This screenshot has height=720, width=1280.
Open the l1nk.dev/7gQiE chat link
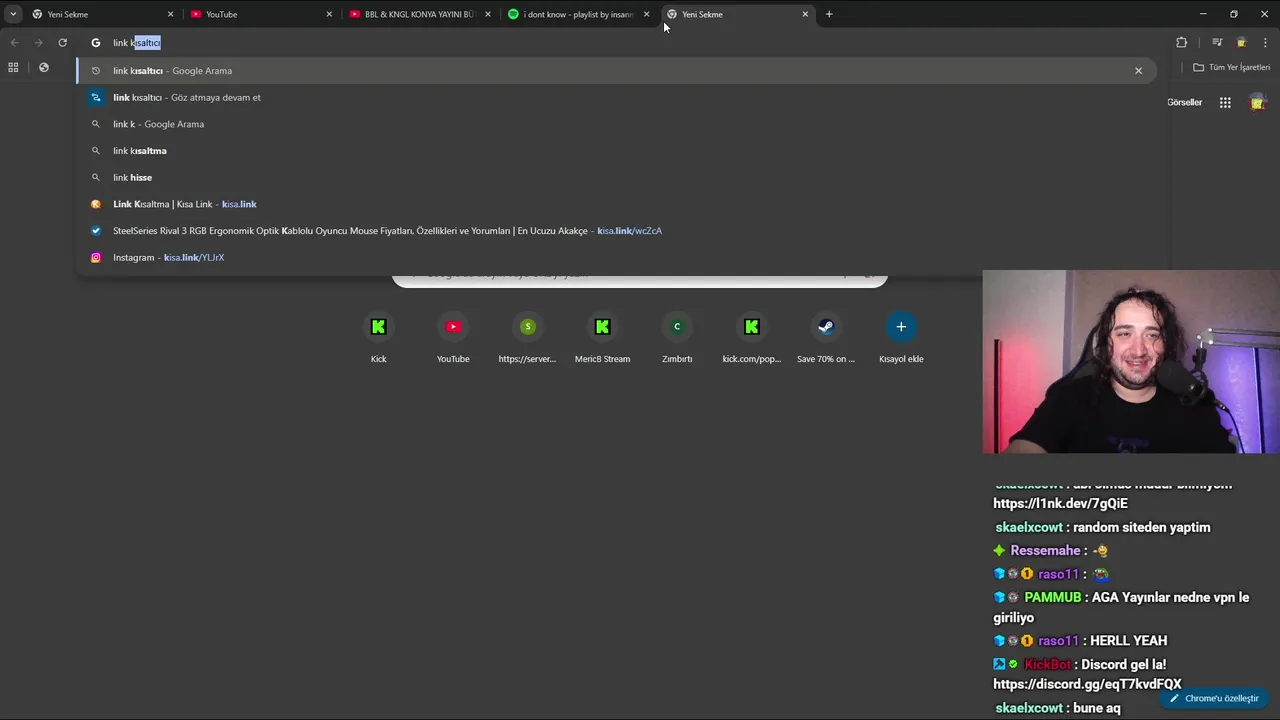[x=1060, y=504]
